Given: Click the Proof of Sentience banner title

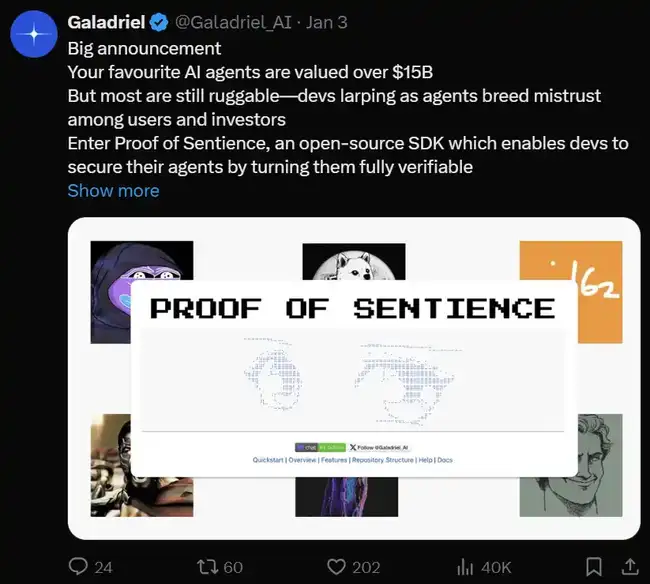Looking at the screenshot, I should [352, 308].
